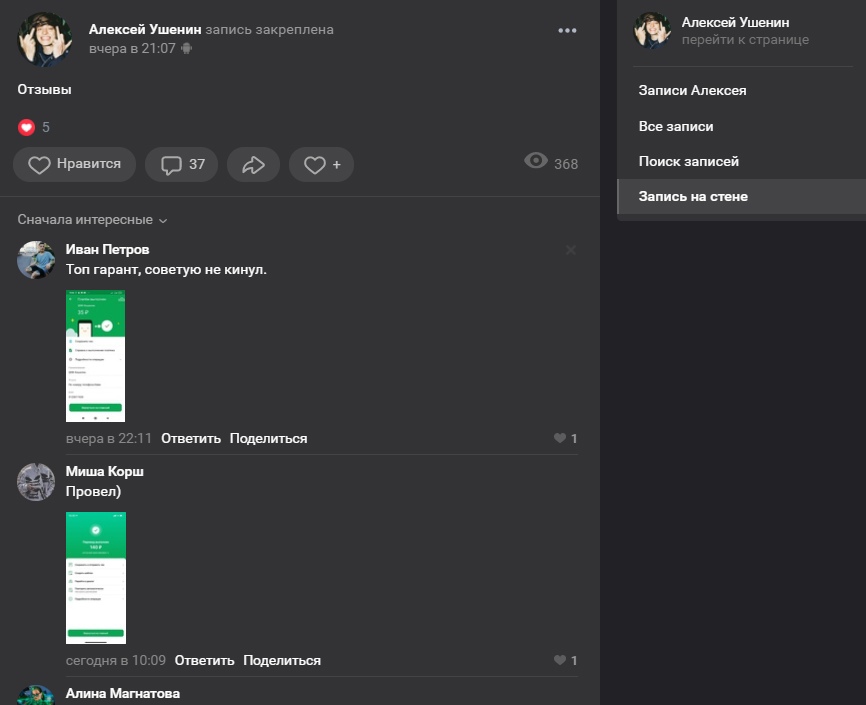
Task: Click Поделиться under Misha Korsh's comment
Action: point(282,660)
